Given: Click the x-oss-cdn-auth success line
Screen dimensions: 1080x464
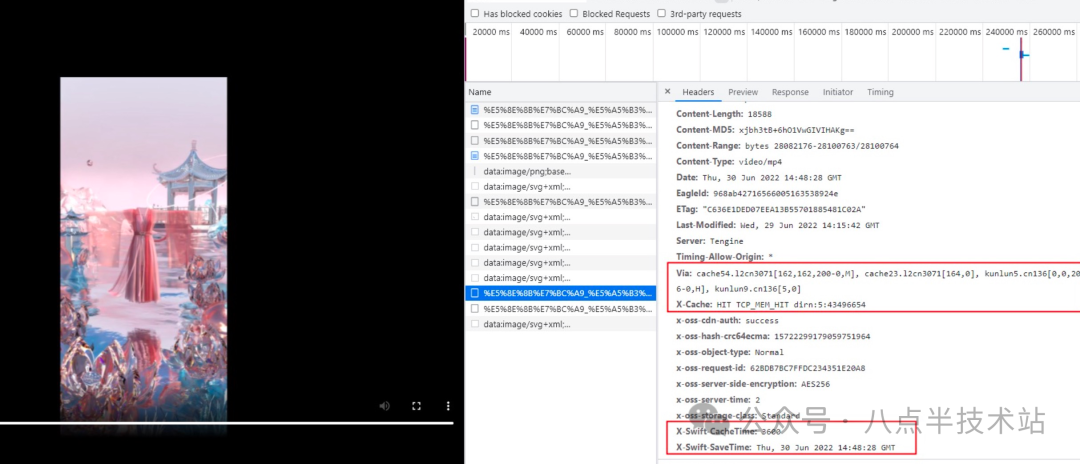Looking at the screenshot, I should pos(727,320).
